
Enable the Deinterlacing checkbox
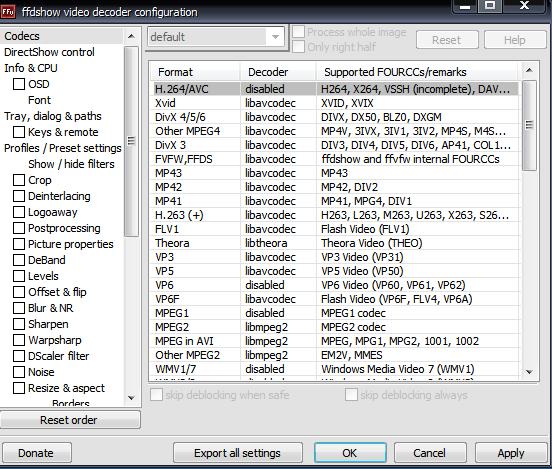19,196
